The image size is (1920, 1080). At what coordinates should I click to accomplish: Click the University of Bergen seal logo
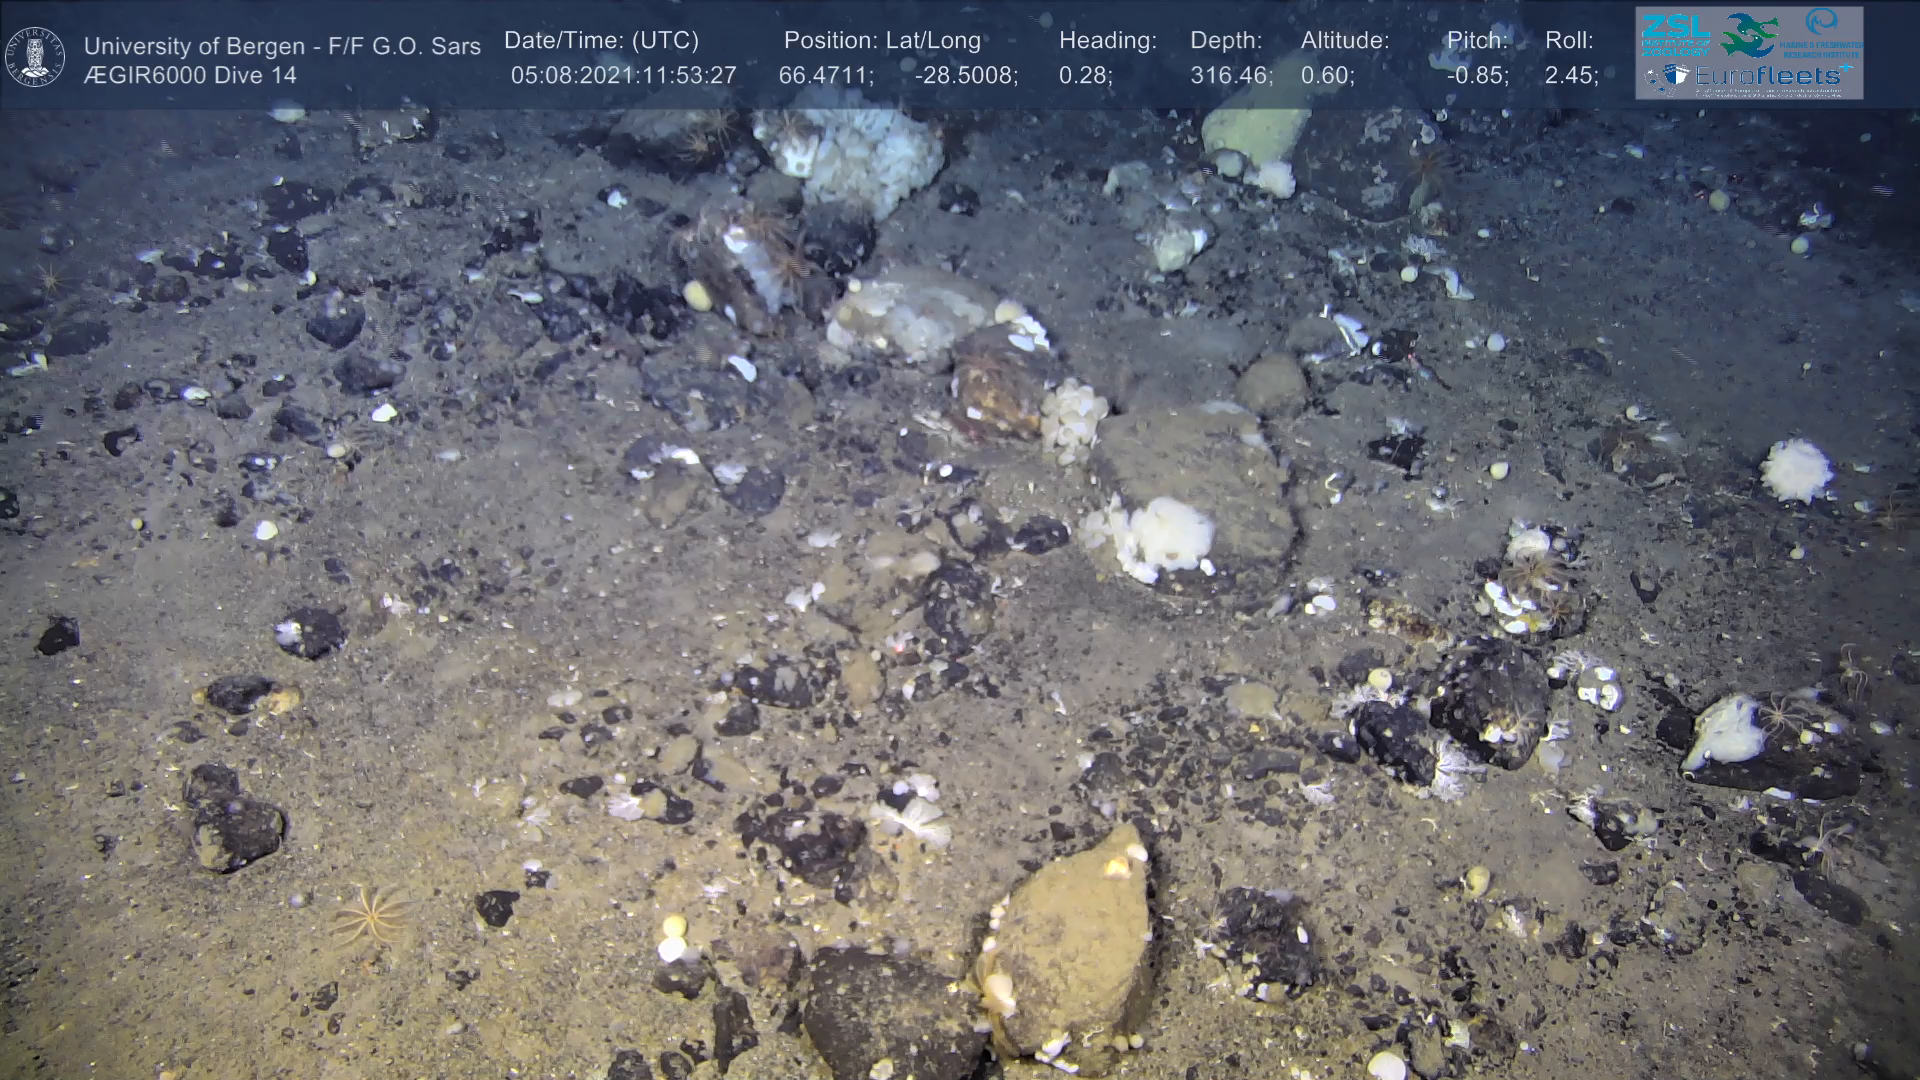(35, 57)
